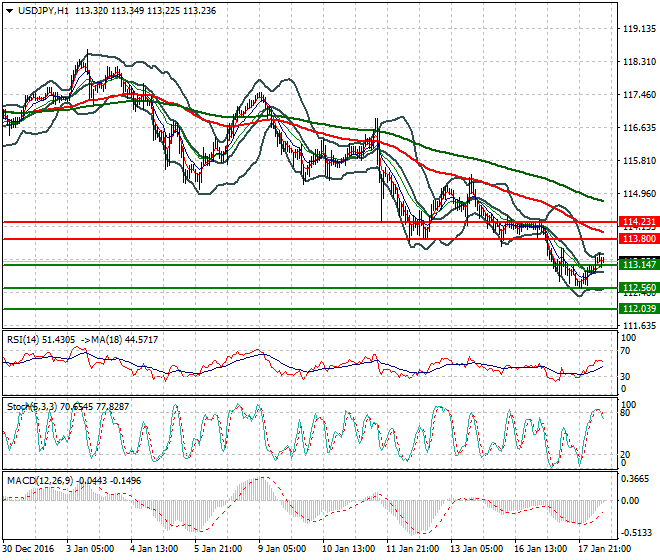Click the RSI 70 level scale value
The width and height of the screenshot is (660, 560).
tap(626, 351)
